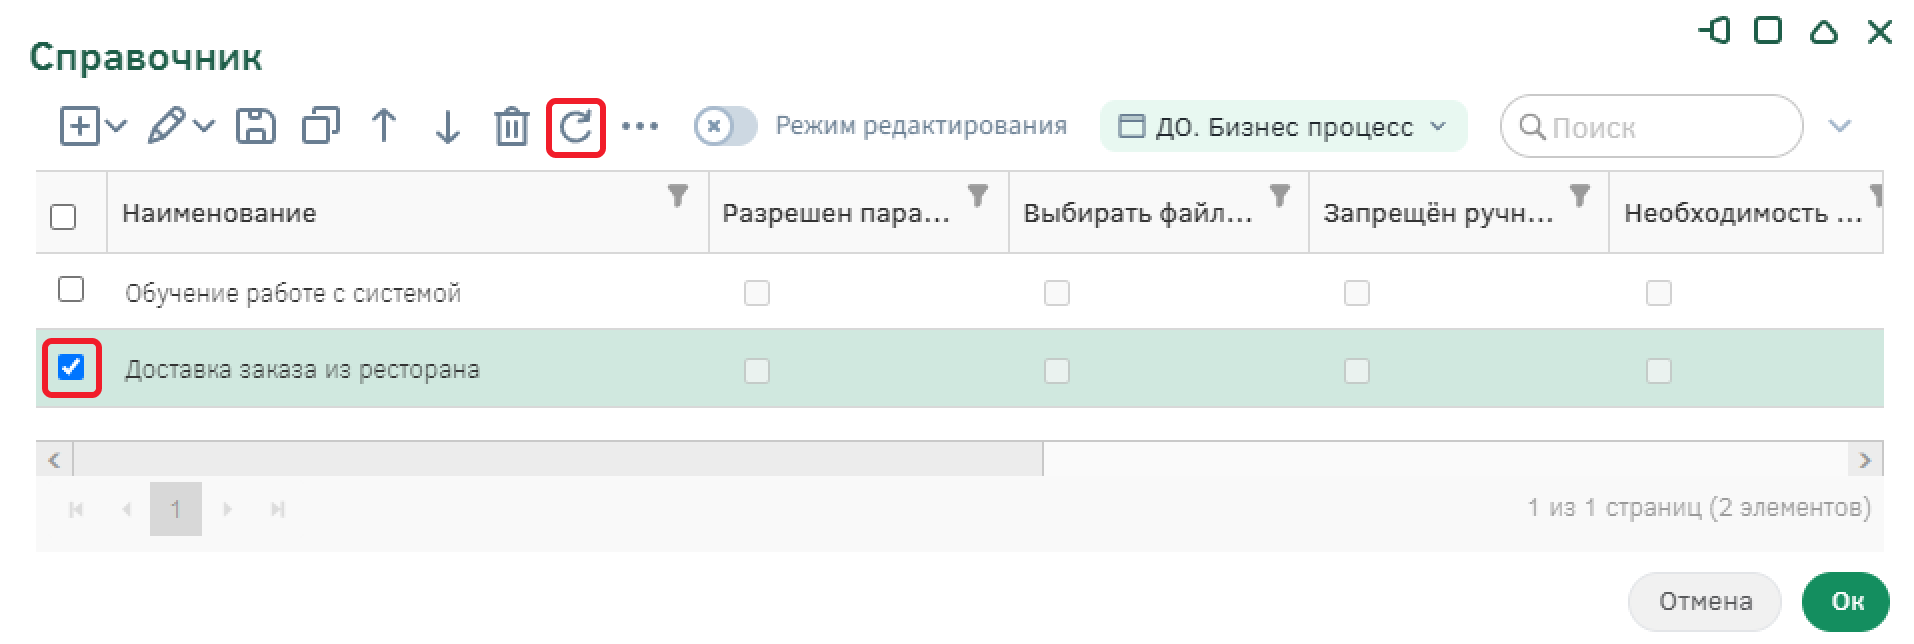1914x644 pixels.
Task: Expand the chevron next to search
Action: pyautogui.click(x=1840, y=127)
